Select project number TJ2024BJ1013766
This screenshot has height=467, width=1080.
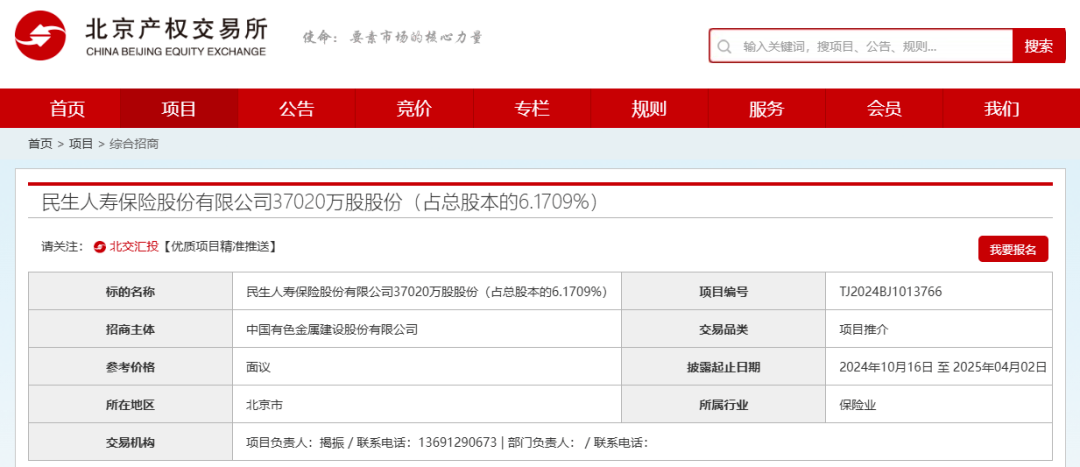coord(891,291)
